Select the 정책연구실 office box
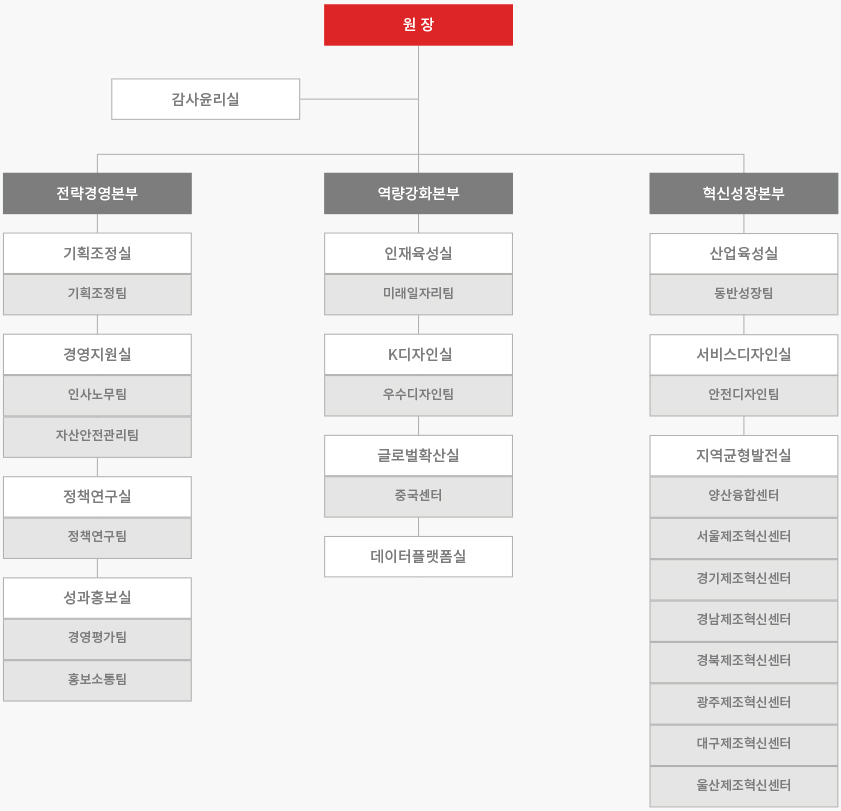Viewport: 841px width, 811px height. 97,497
